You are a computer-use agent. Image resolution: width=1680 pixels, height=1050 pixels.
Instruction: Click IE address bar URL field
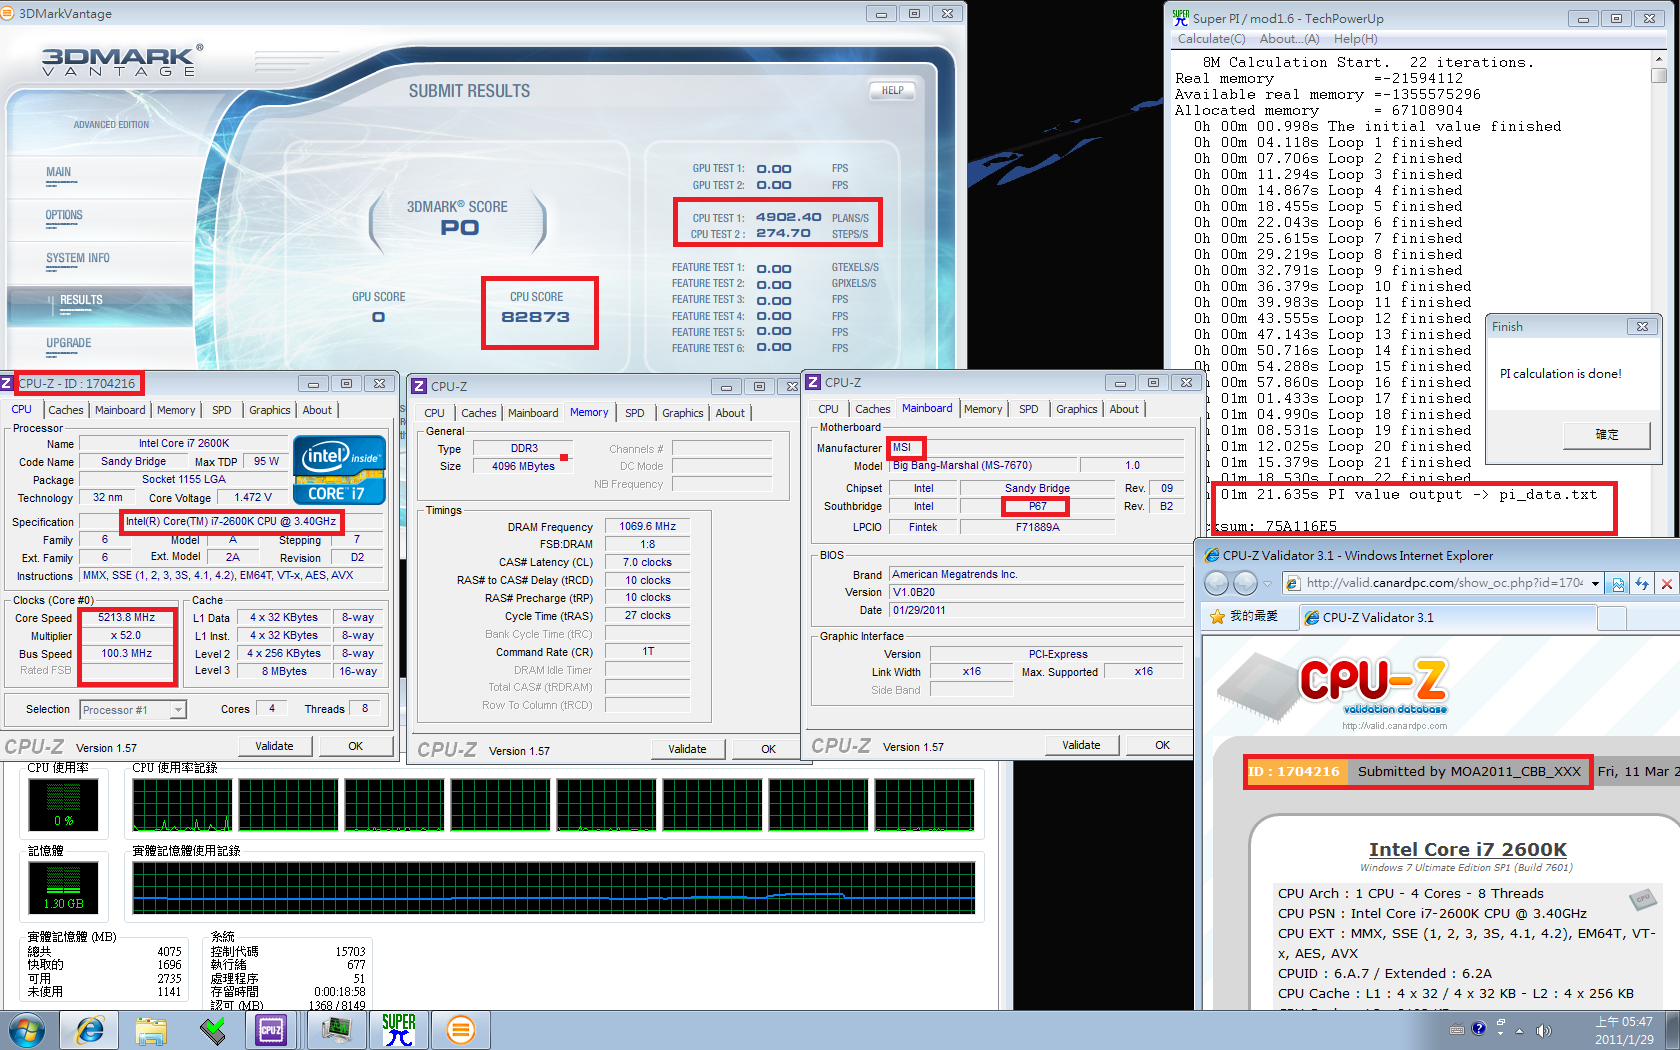click(x=1444, y=583)
